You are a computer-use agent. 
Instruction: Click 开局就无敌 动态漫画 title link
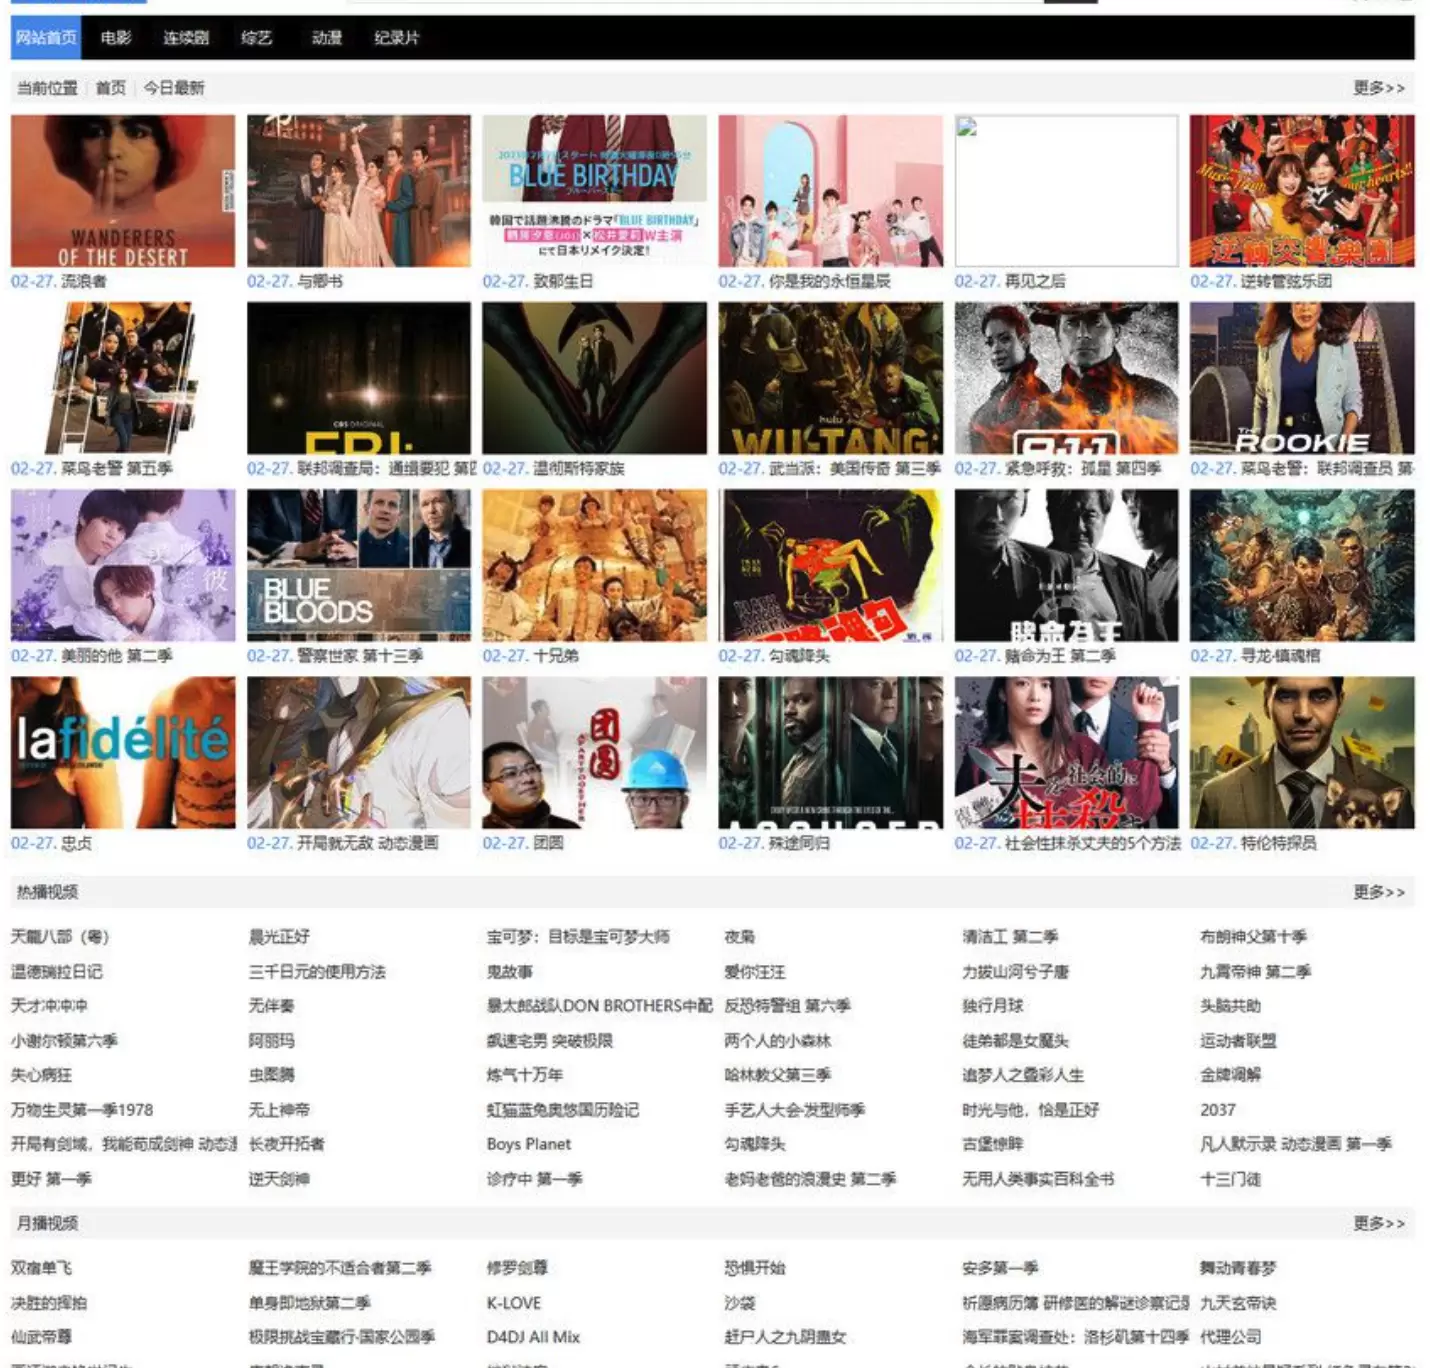367,843
